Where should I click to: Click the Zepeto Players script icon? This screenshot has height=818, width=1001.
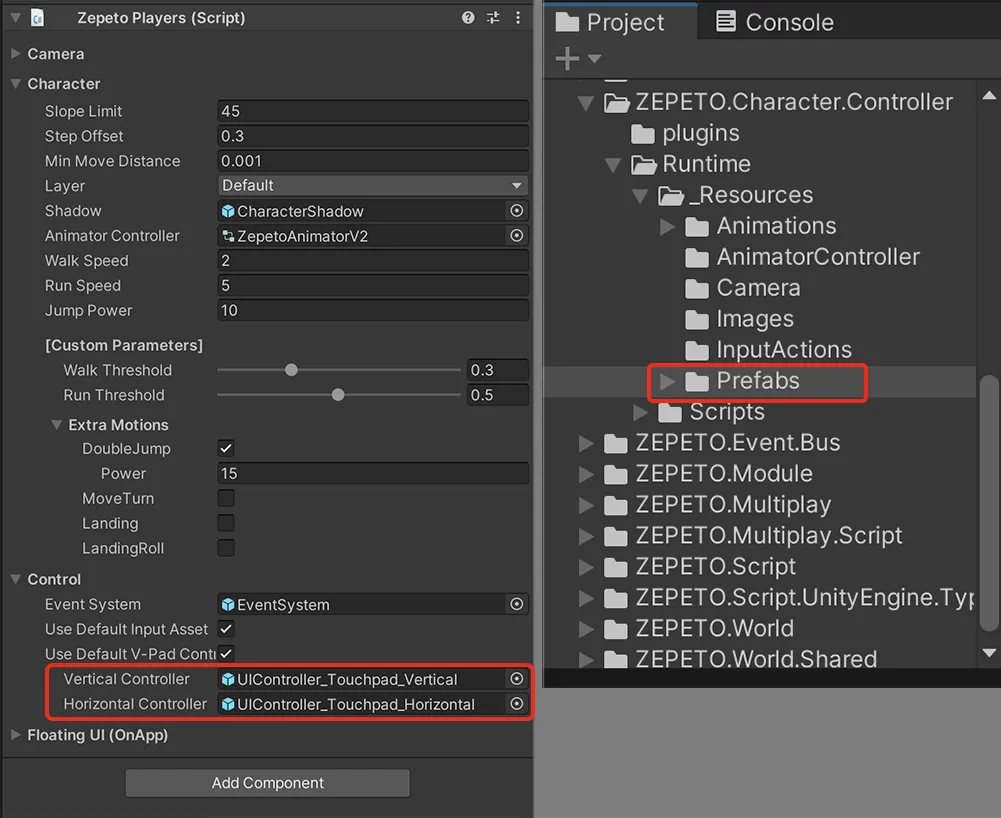point(38,18)
